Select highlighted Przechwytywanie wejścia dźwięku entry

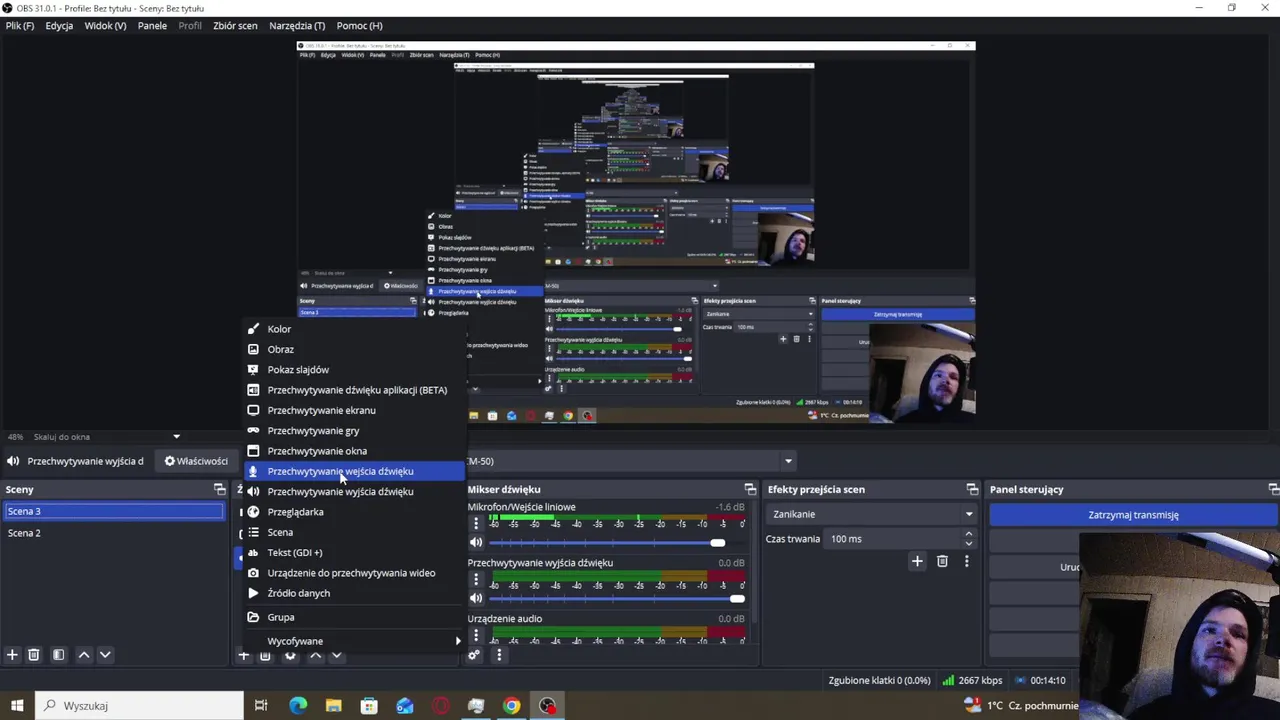pyautogui.click(x=356, y=471)
